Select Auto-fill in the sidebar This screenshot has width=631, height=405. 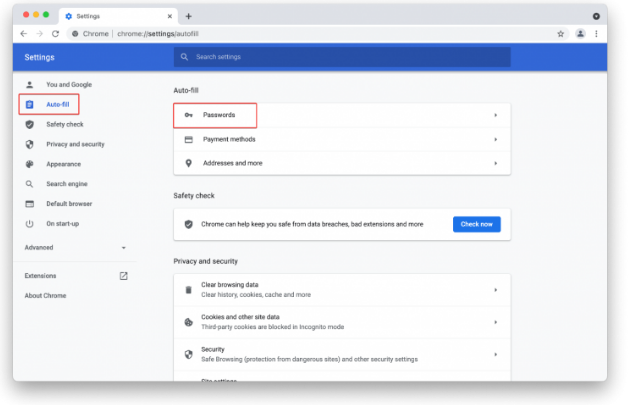(x=58, y=104)
